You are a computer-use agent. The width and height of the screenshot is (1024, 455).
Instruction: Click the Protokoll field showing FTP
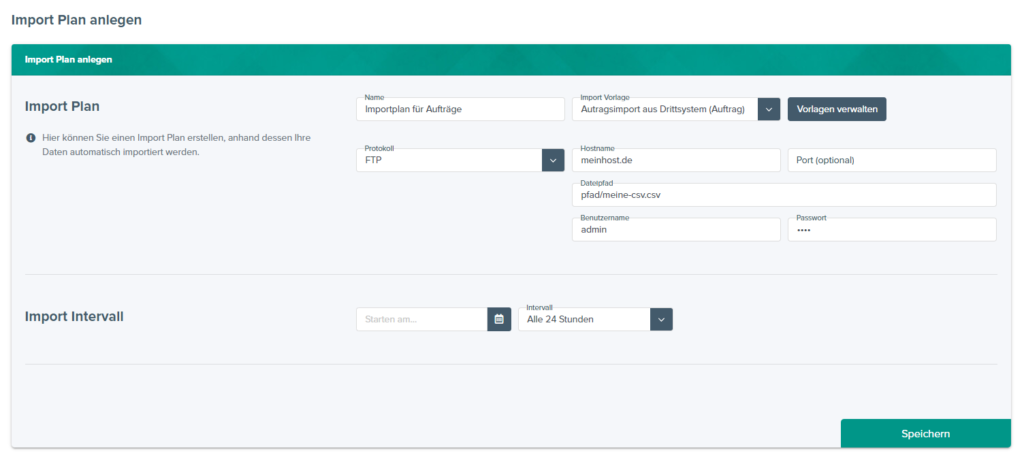coord(448,160)
